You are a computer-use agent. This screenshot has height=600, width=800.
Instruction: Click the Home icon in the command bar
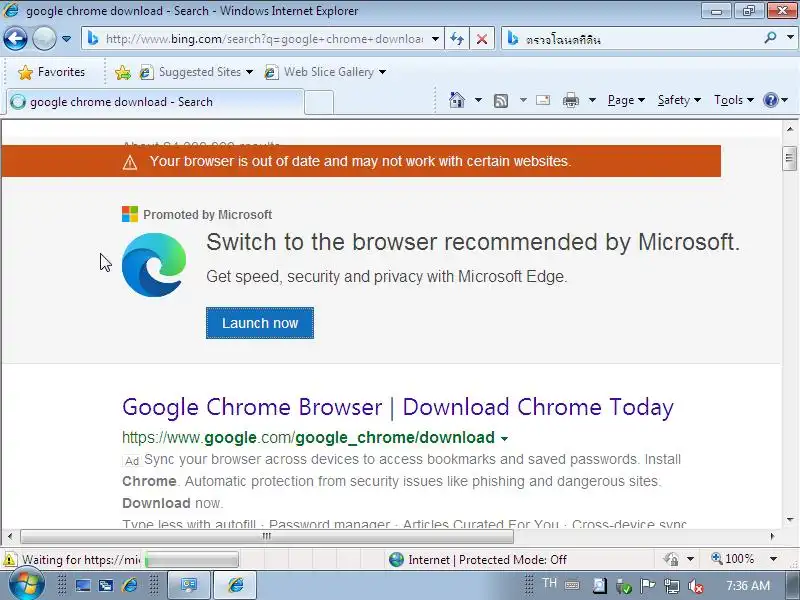457,100
